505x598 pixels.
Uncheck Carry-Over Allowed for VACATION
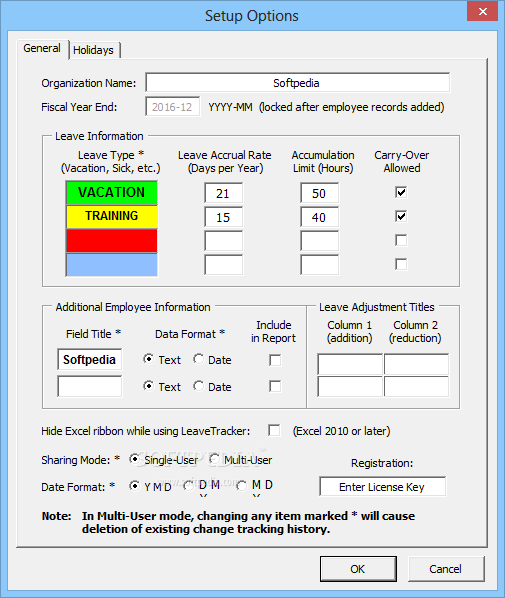click(401, 192)
